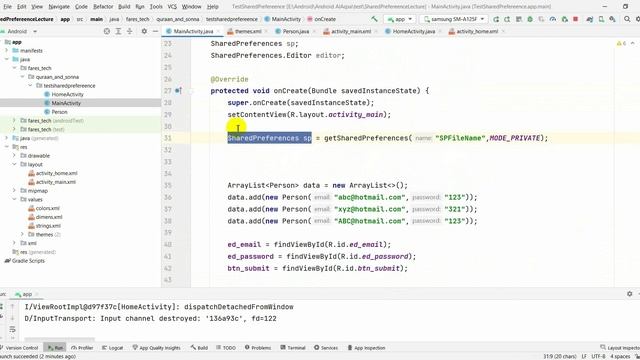Click the warnings indicator in editor corner
Image resolution: width=640 pixels, height=360 pixels.
(621, 43)
